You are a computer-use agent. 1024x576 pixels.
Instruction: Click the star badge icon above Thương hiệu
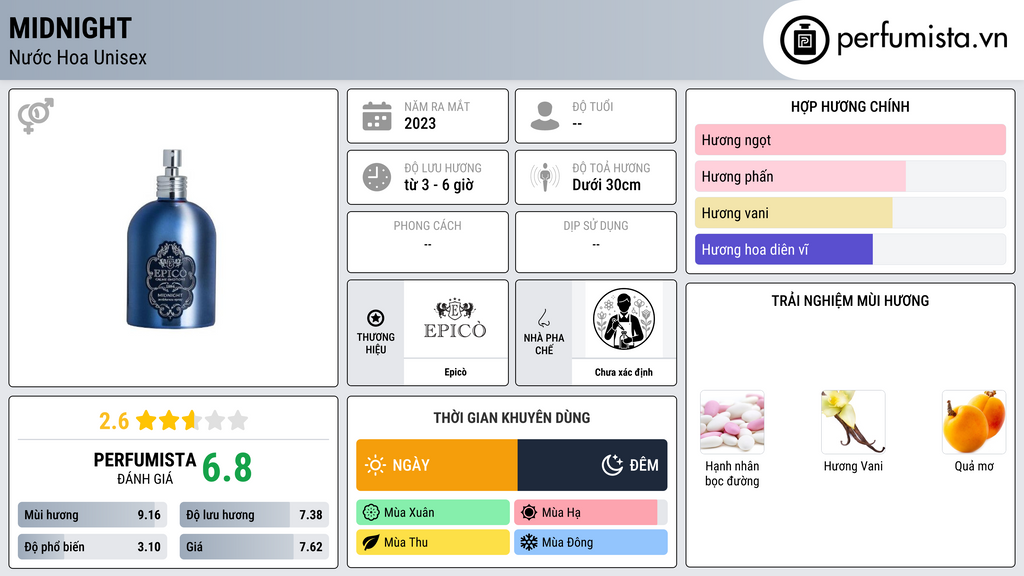376,318
